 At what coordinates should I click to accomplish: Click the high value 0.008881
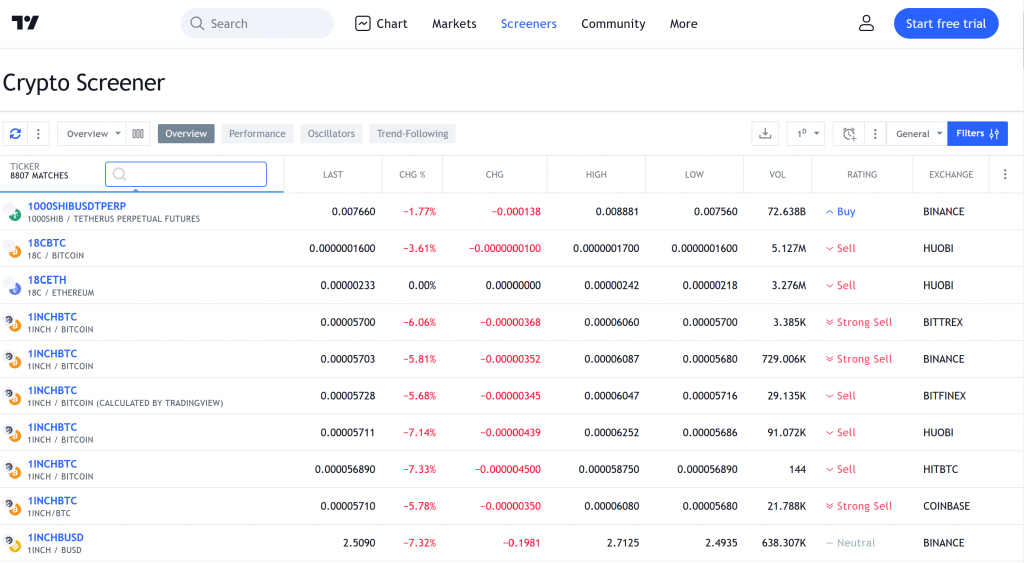[x=617, y=212]
